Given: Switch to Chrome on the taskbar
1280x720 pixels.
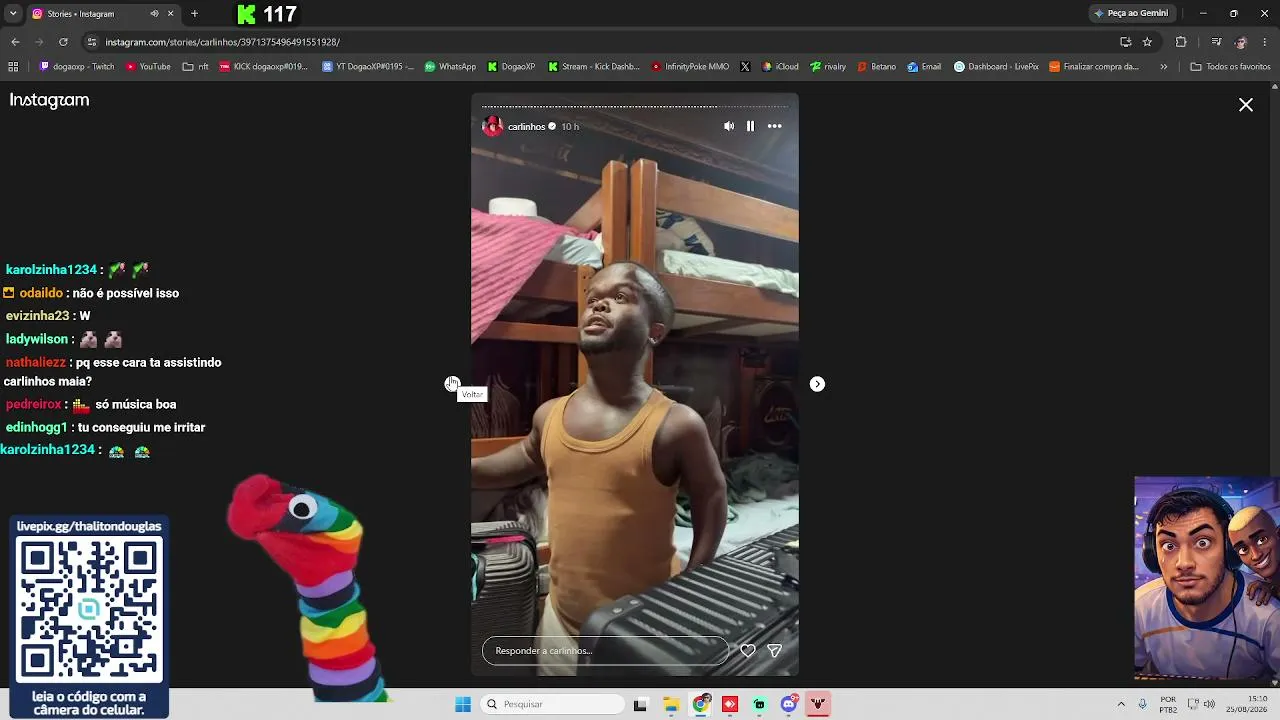Looking at the screenshot, I should click(x=701, y=704).
